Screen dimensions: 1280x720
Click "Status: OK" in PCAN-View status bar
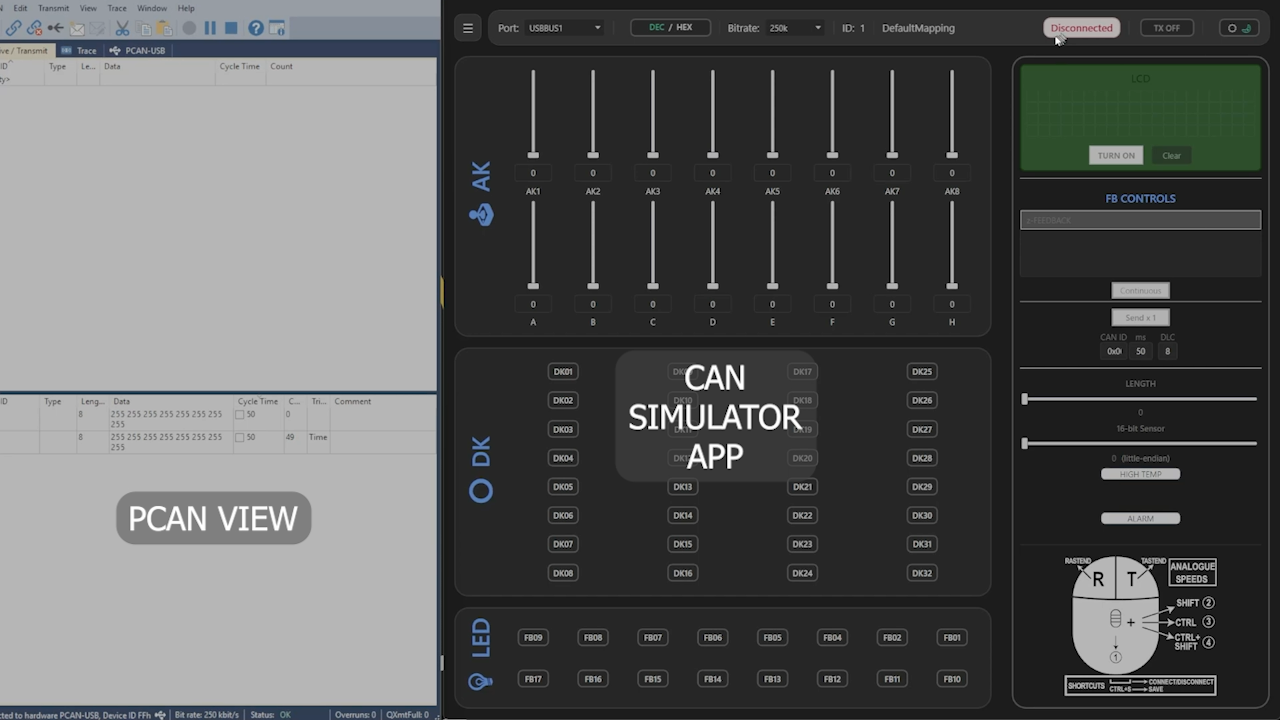click(x=270, y=715)
